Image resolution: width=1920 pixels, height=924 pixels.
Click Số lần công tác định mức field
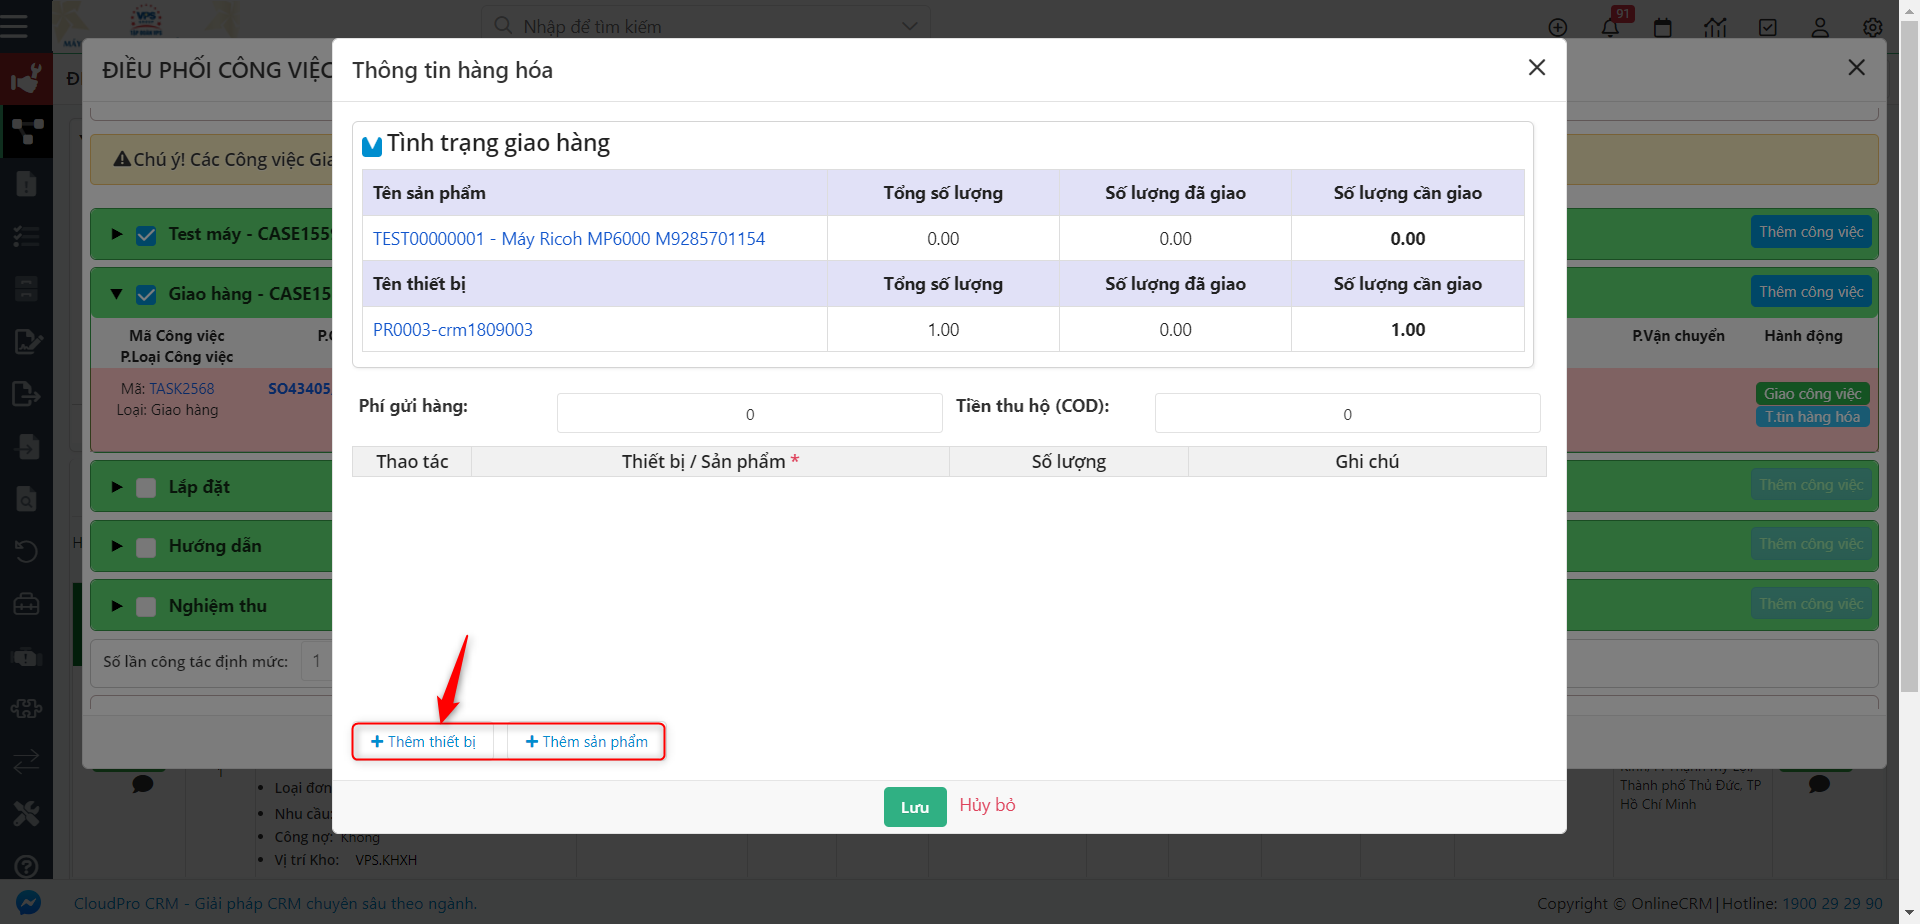(317, 661)
